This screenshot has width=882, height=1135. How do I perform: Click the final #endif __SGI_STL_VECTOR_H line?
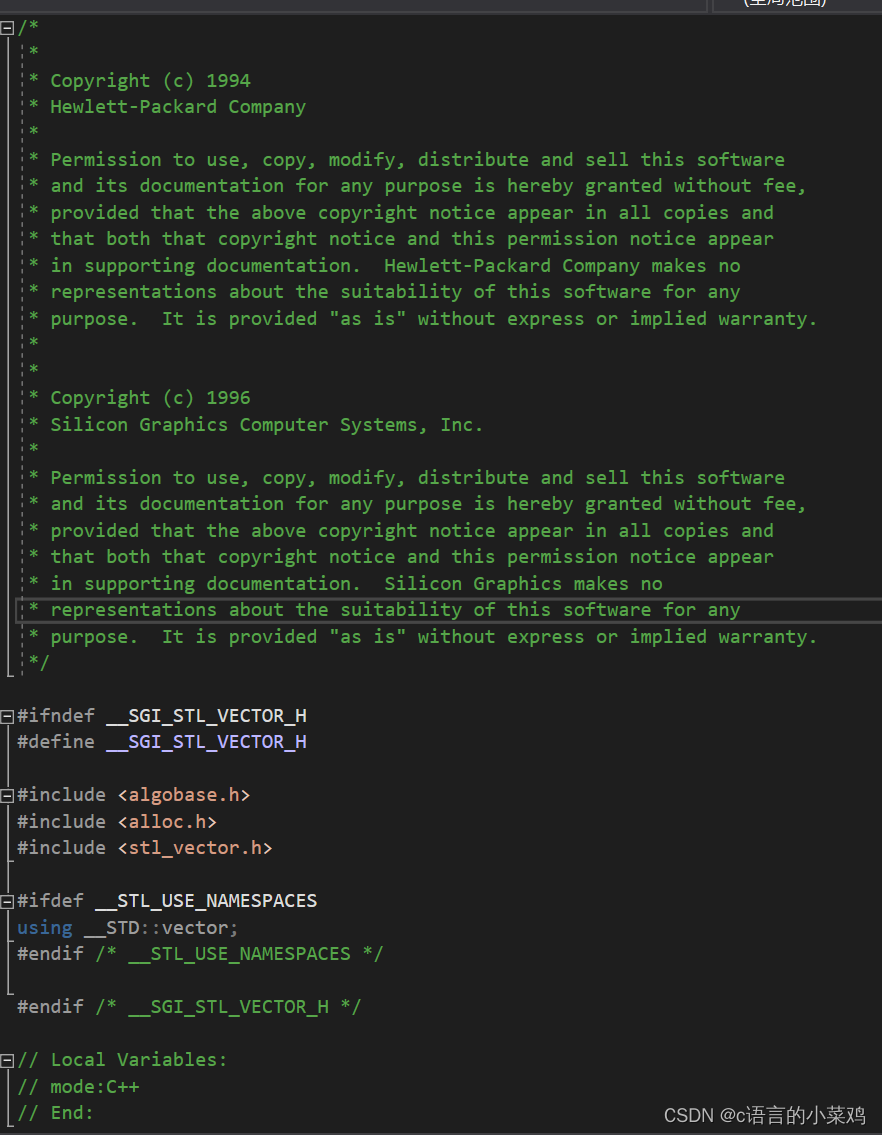point(190,1007)
